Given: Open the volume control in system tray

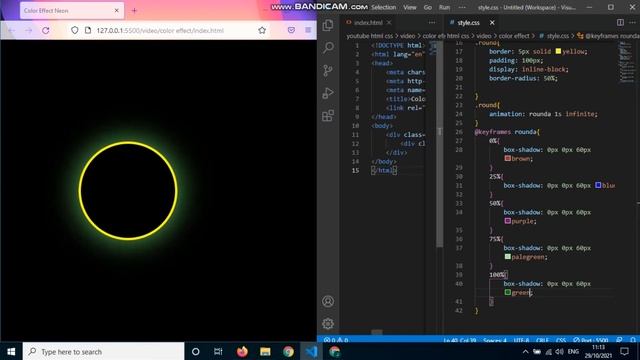Looking at the screenshot, I should click(x=559, y=351).
